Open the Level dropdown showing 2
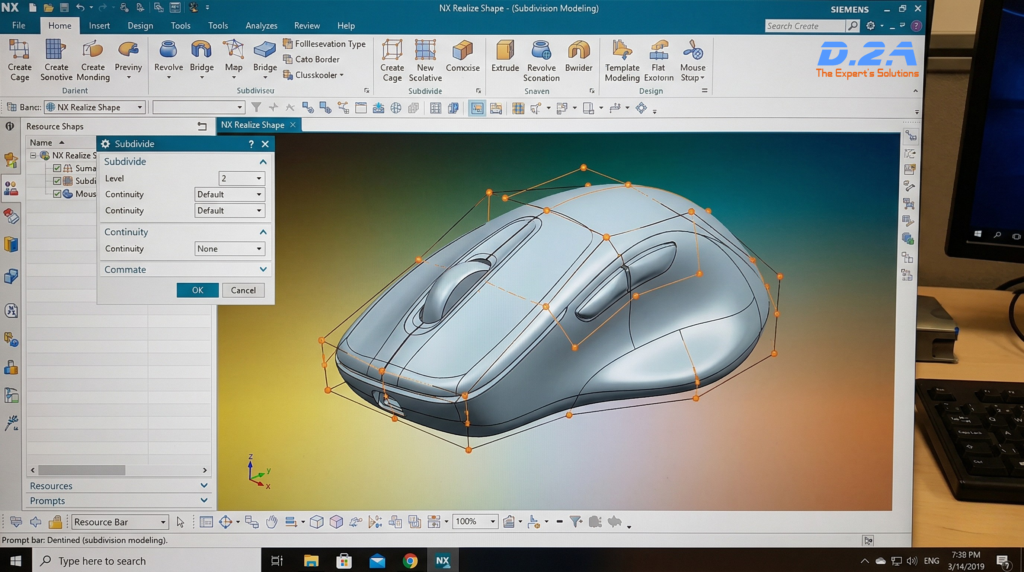Image resolution: width=1024 pixels, height=572 pixels. [241, 178]
